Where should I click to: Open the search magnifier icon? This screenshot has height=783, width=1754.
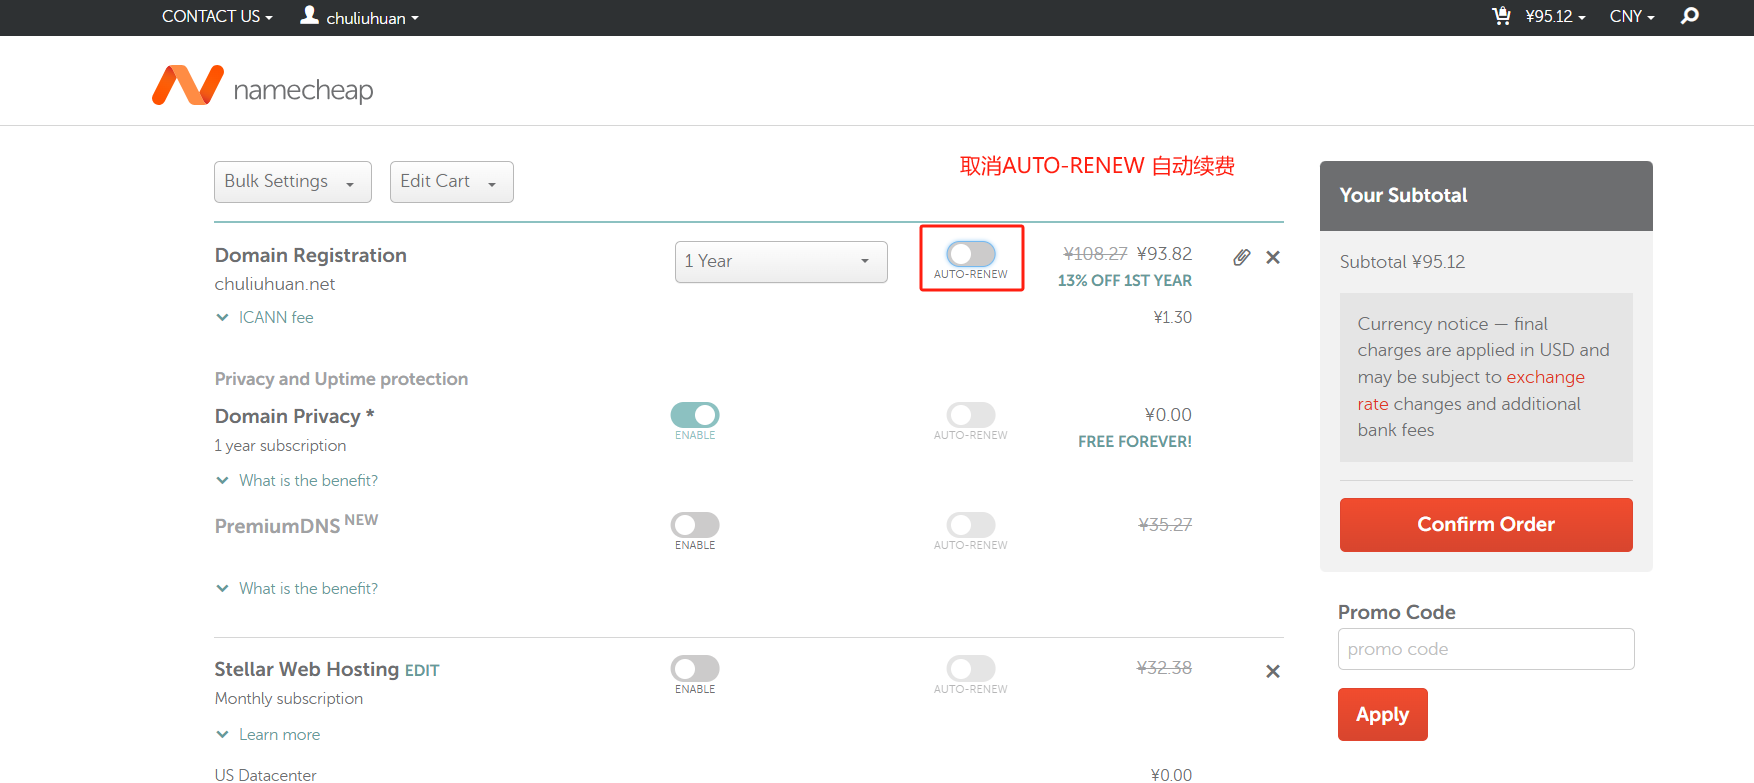click(1690, 16)
